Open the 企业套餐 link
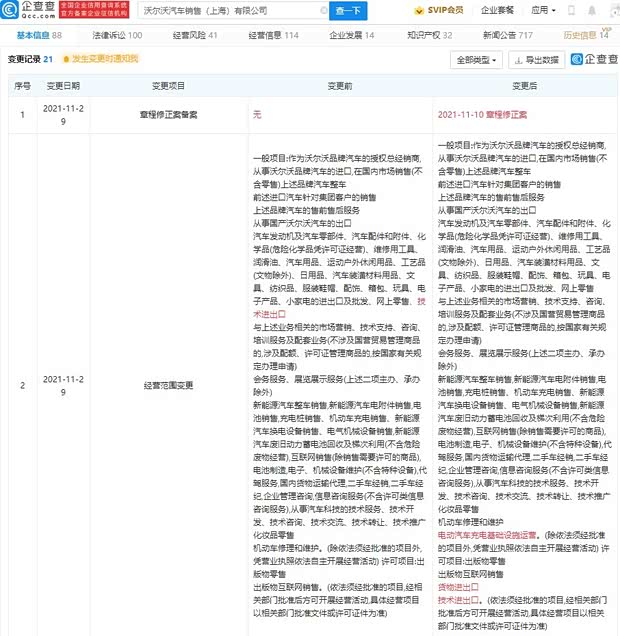 tap(497, 10)
